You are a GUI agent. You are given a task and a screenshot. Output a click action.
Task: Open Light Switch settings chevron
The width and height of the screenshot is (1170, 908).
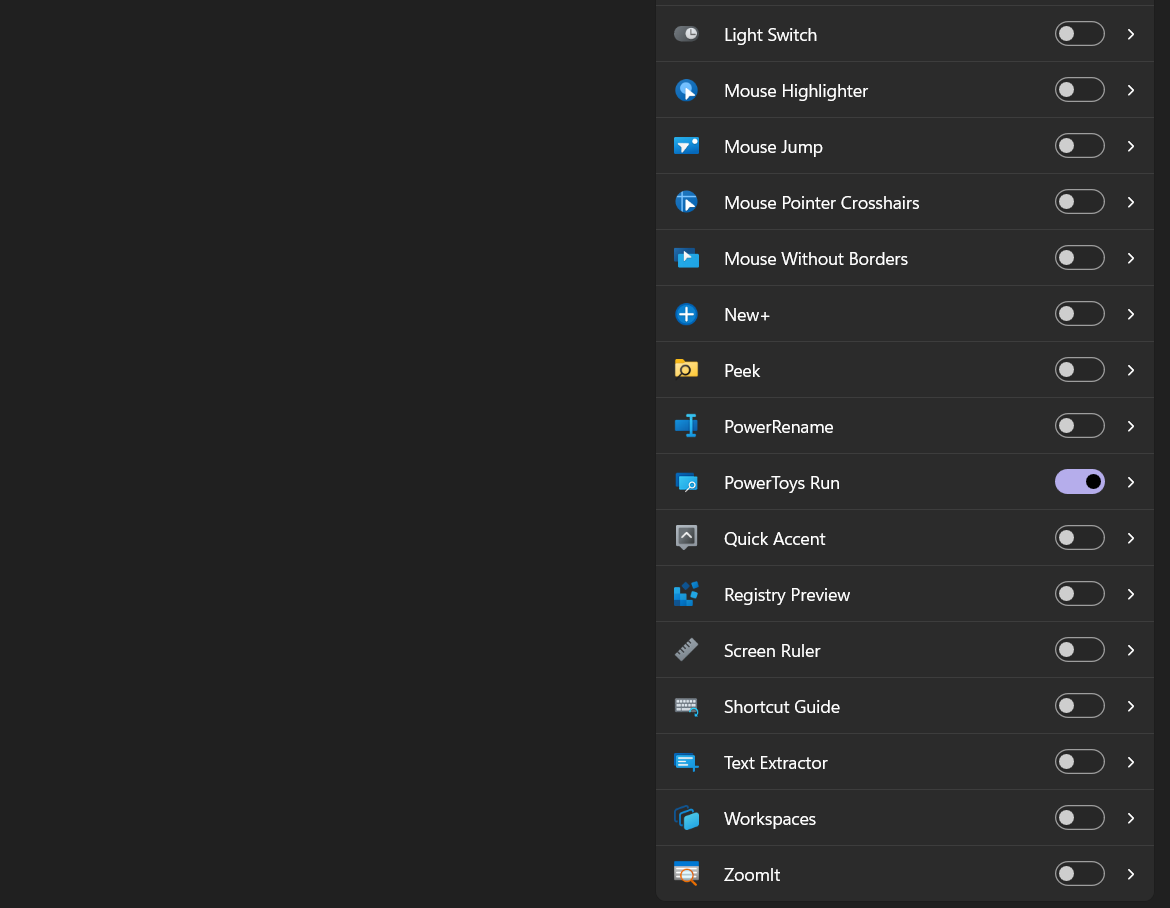tap(1130, 34)
